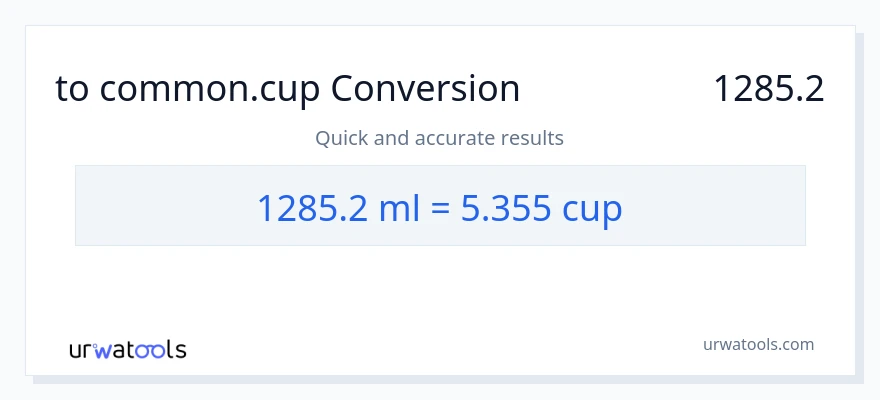Click the word 'Conversion' in the heading

click(x=425, y=89)
